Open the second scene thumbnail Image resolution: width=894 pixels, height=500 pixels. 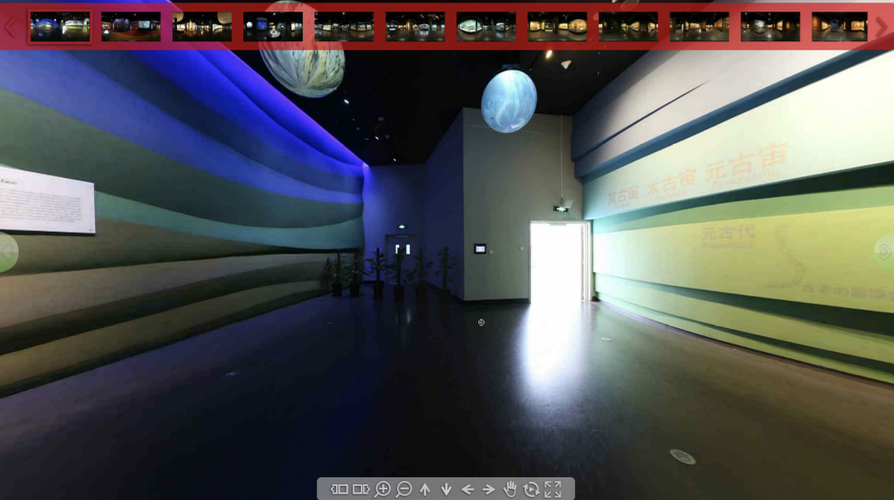point(131,27)
